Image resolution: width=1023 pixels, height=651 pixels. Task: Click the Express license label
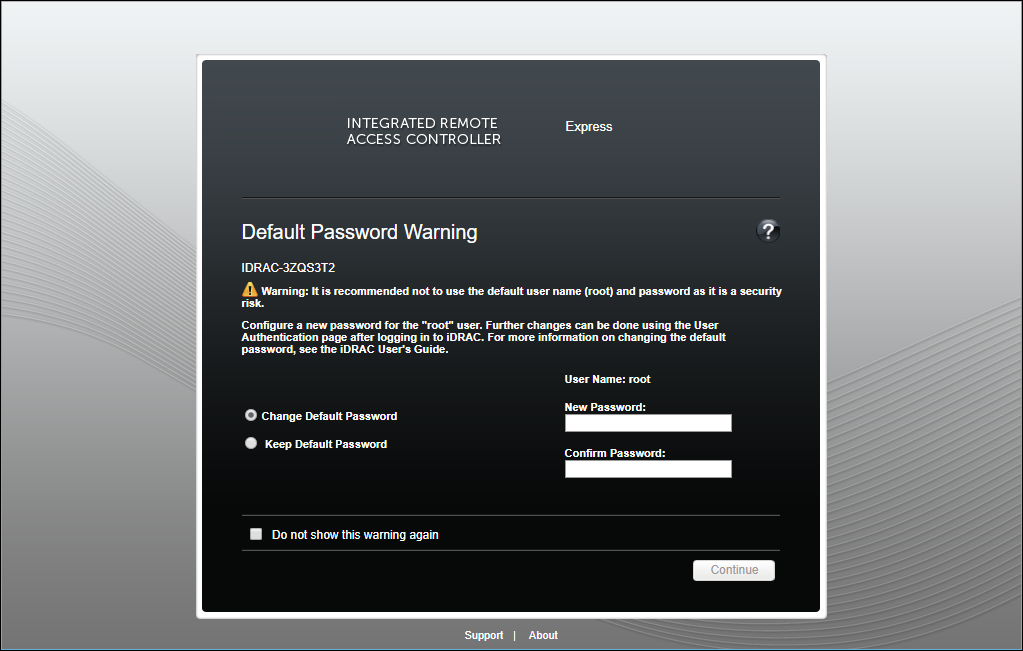click(x=588, y=127)
